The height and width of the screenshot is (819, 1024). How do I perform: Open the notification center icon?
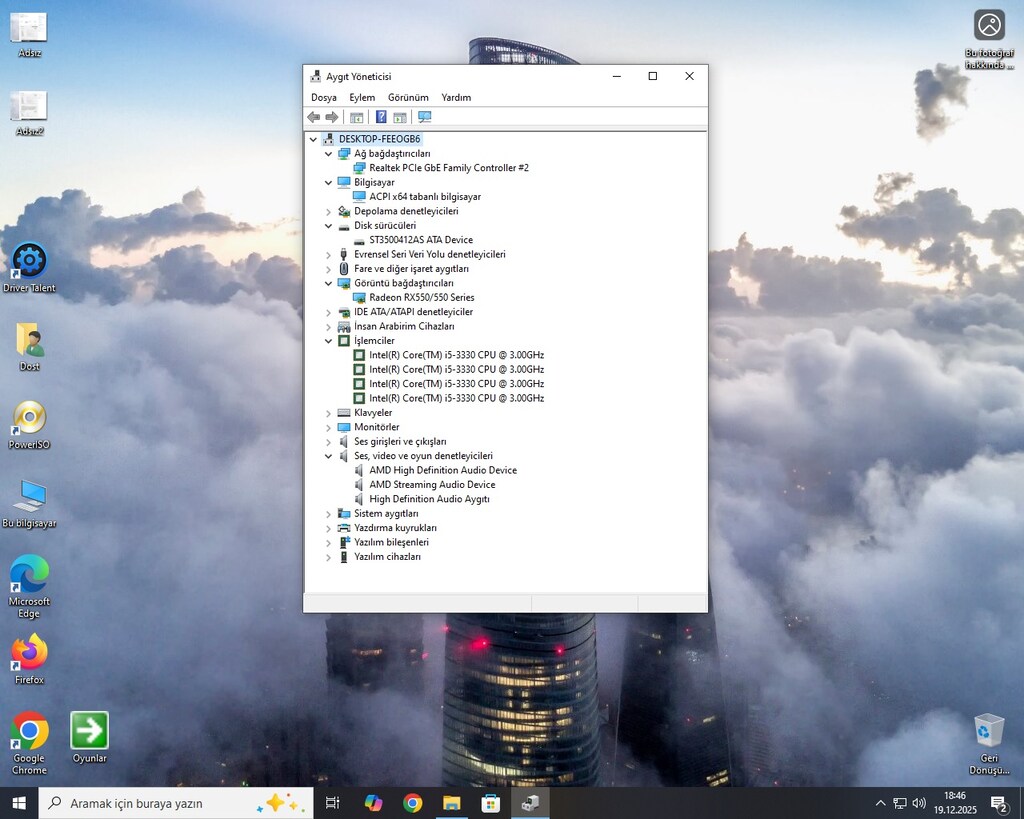pyautogui.click(x=999, y=803)
